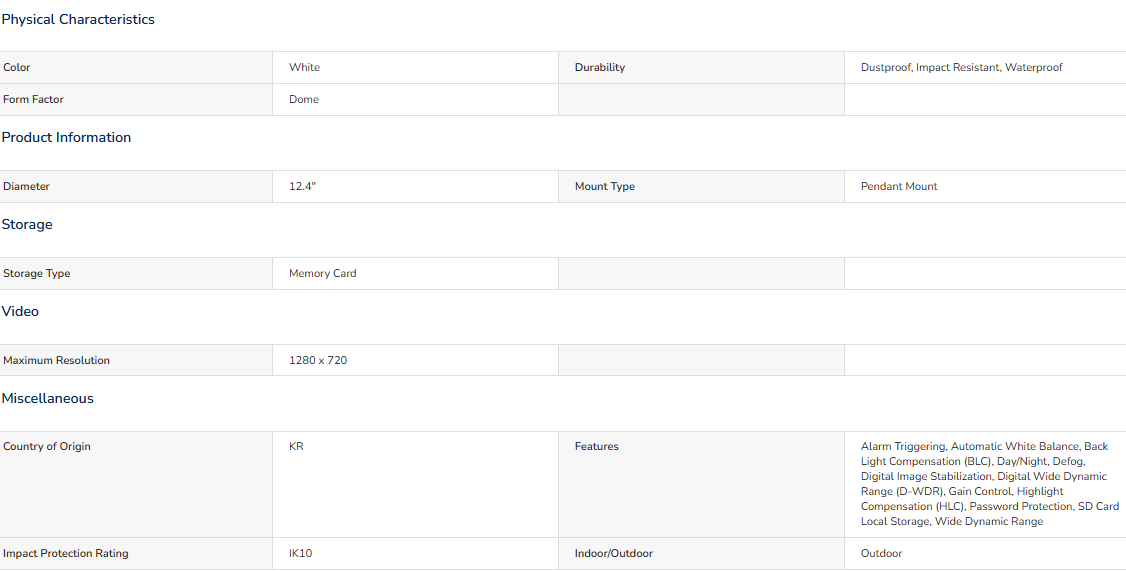The width and height of the screenshot is (1126, 571).
Task: Select Dustproof, Impact Resistant, Waterproof text
Action: (962, 68)
